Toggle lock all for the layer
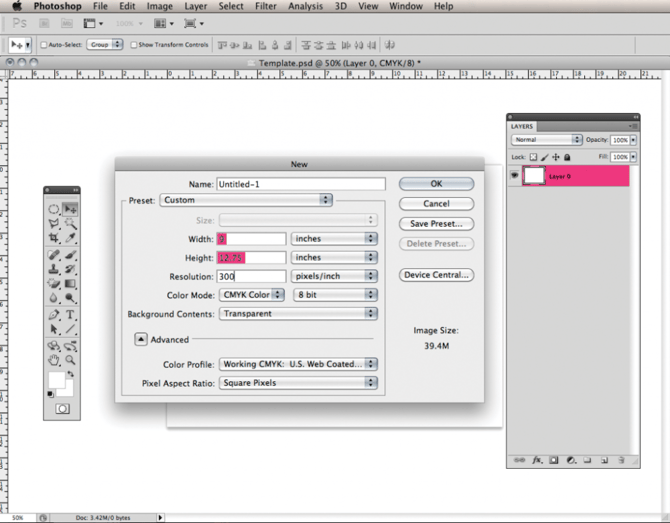Screen dimensions: 670x523 (x=567, y=157)
